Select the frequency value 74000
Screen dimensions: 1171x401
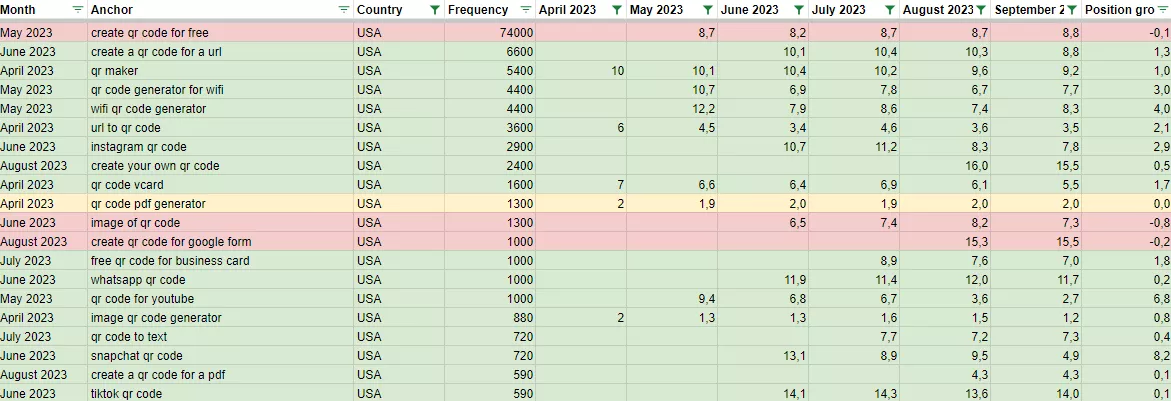(490, 33)
